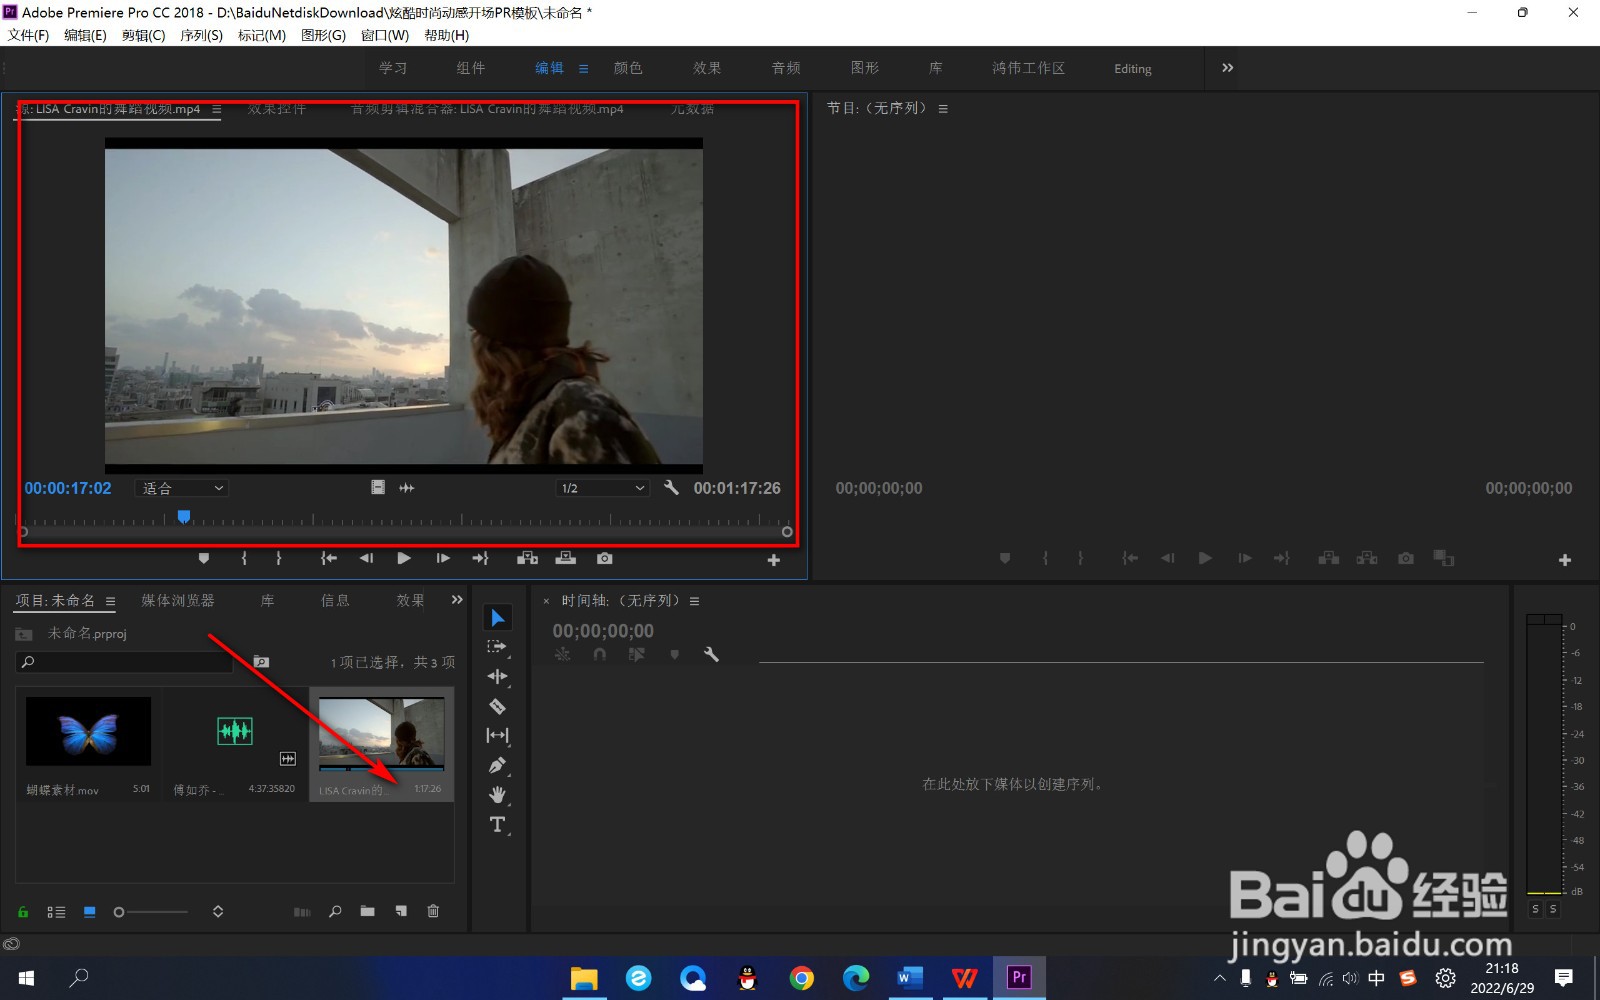Click the Source monitor playhead marker

(184, 517)
